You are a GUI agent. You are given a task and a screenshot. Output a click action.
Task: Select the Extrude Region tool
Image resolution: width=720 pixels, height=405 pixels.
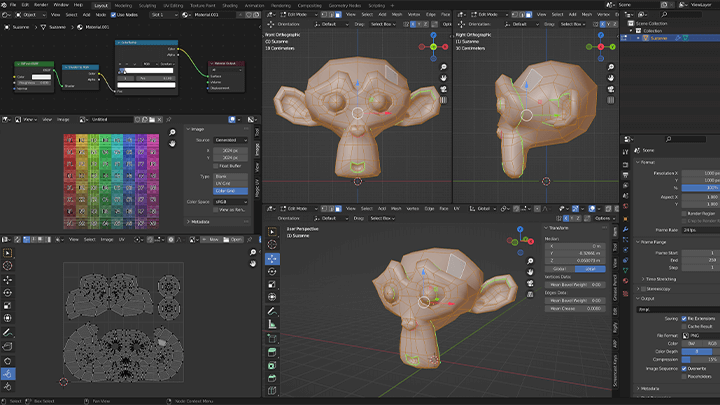272,353
